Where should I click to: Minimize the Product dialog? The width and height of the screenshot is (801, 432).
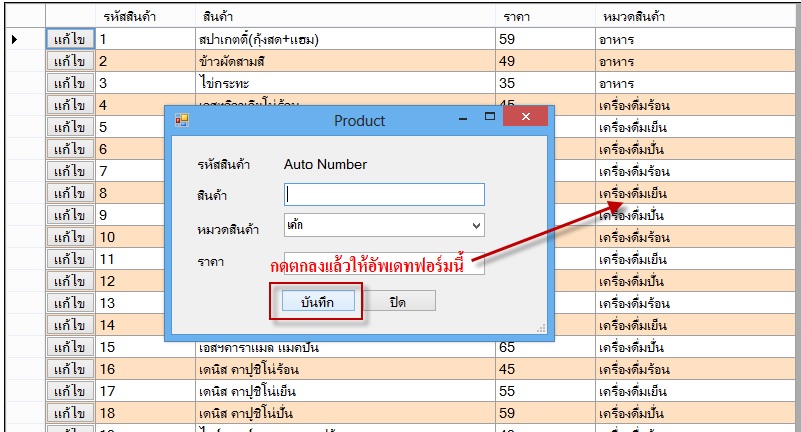point(463,118)
